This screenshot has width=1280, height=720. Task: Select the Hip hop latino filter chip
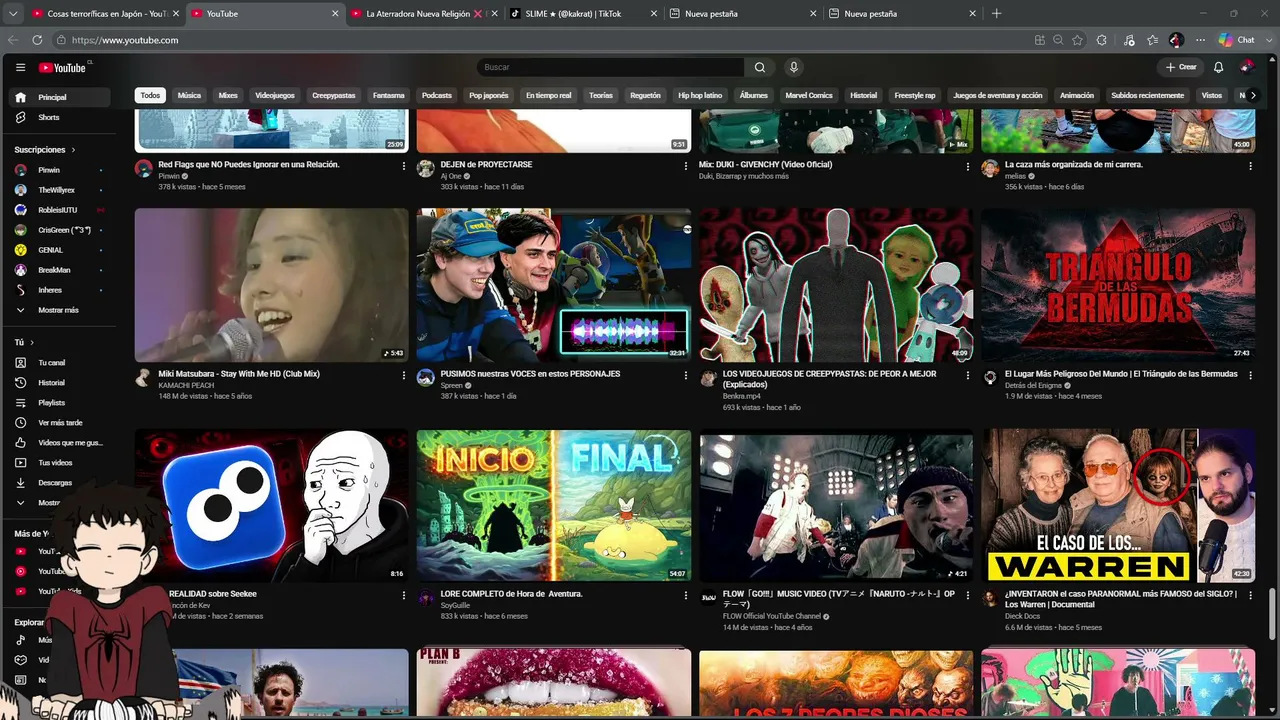pos(700,95)
